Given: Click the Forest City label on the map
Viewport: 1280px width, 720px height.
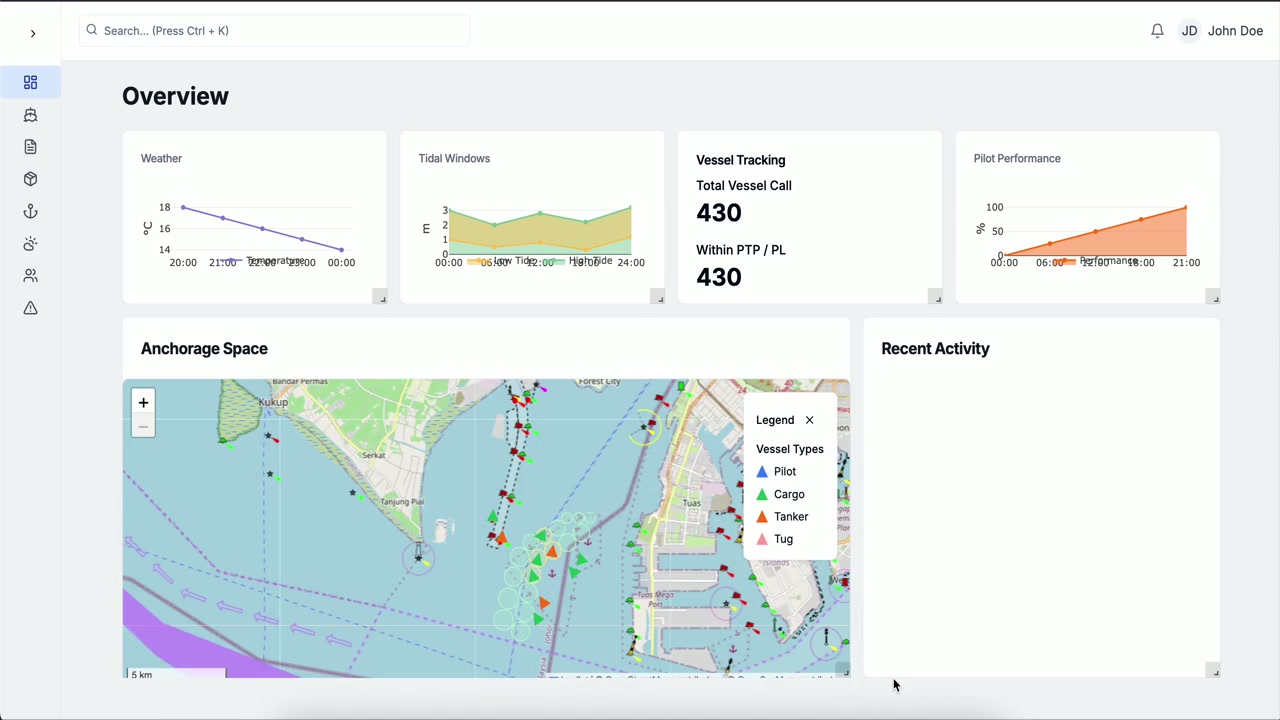Looking at the screenshot, I should [x=600, y=381].
